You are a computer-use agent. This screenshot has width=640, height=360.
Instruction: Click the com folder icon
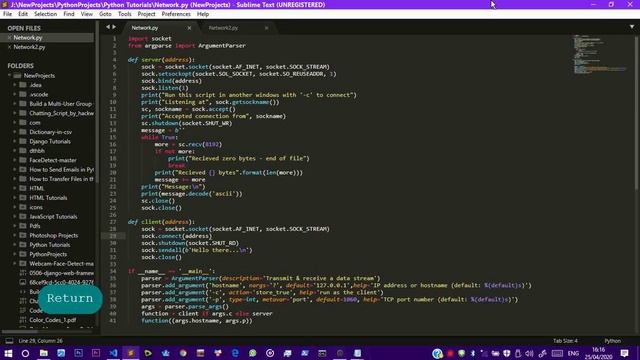pyautogui.click(x=23, y=122)
